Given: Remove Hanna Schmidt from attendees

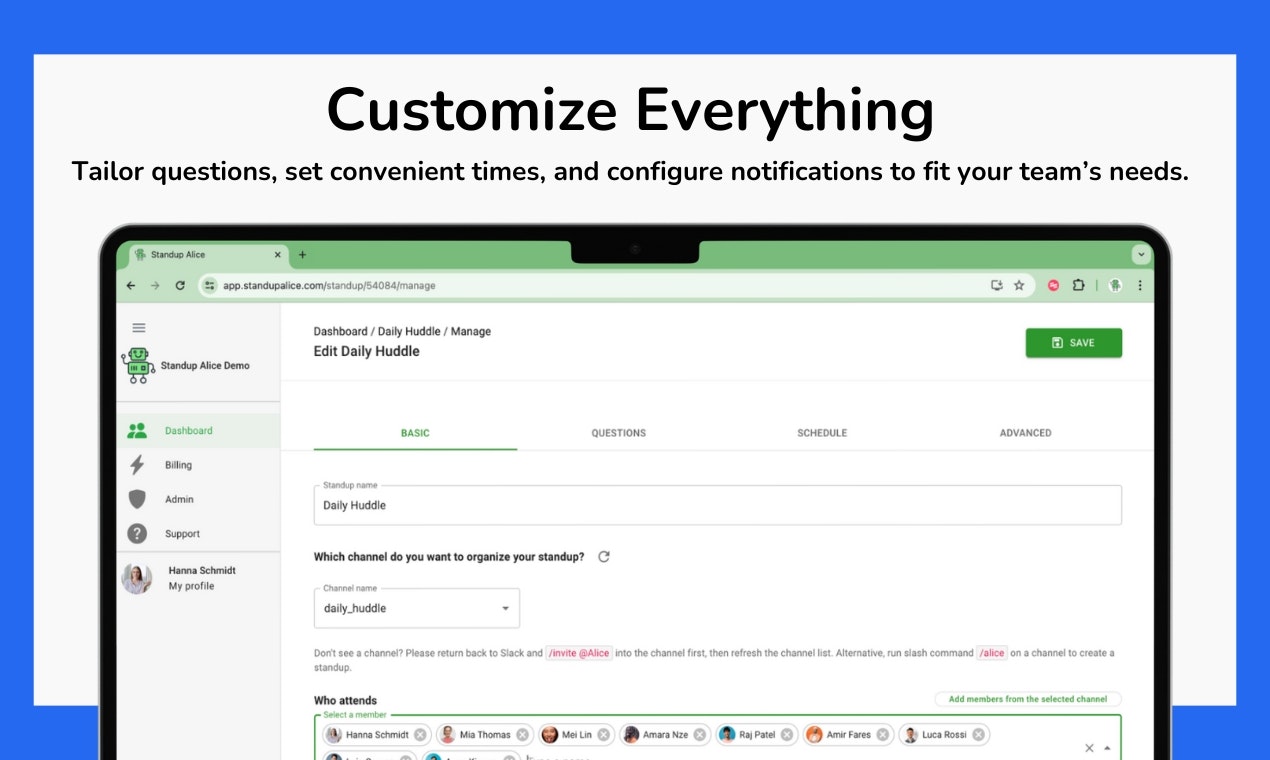Looking at the screenshot, I should pyautogui.click(x=420, y=735).
